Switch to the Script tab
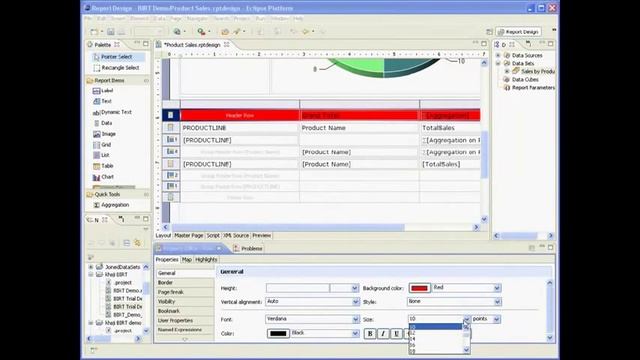 [213, 236]
